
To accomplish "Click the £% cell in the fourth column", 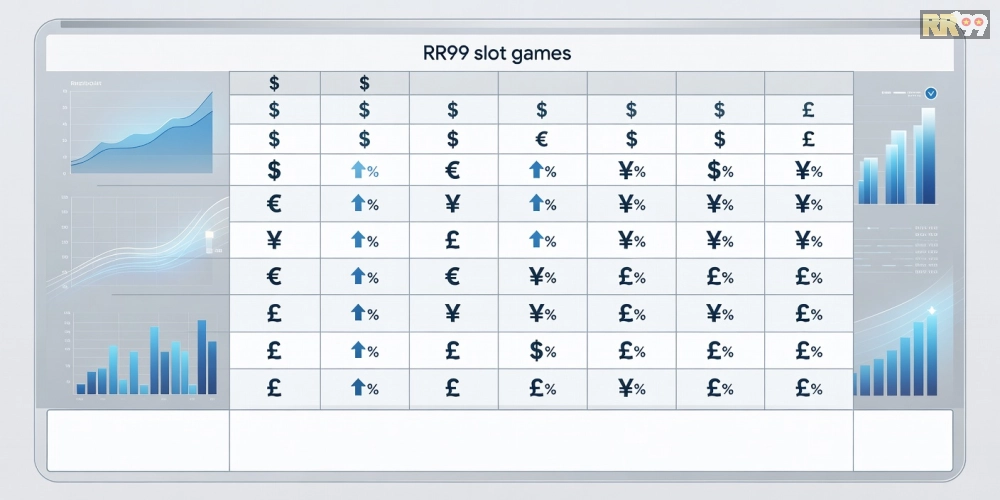I will click(x=543, y=388).
